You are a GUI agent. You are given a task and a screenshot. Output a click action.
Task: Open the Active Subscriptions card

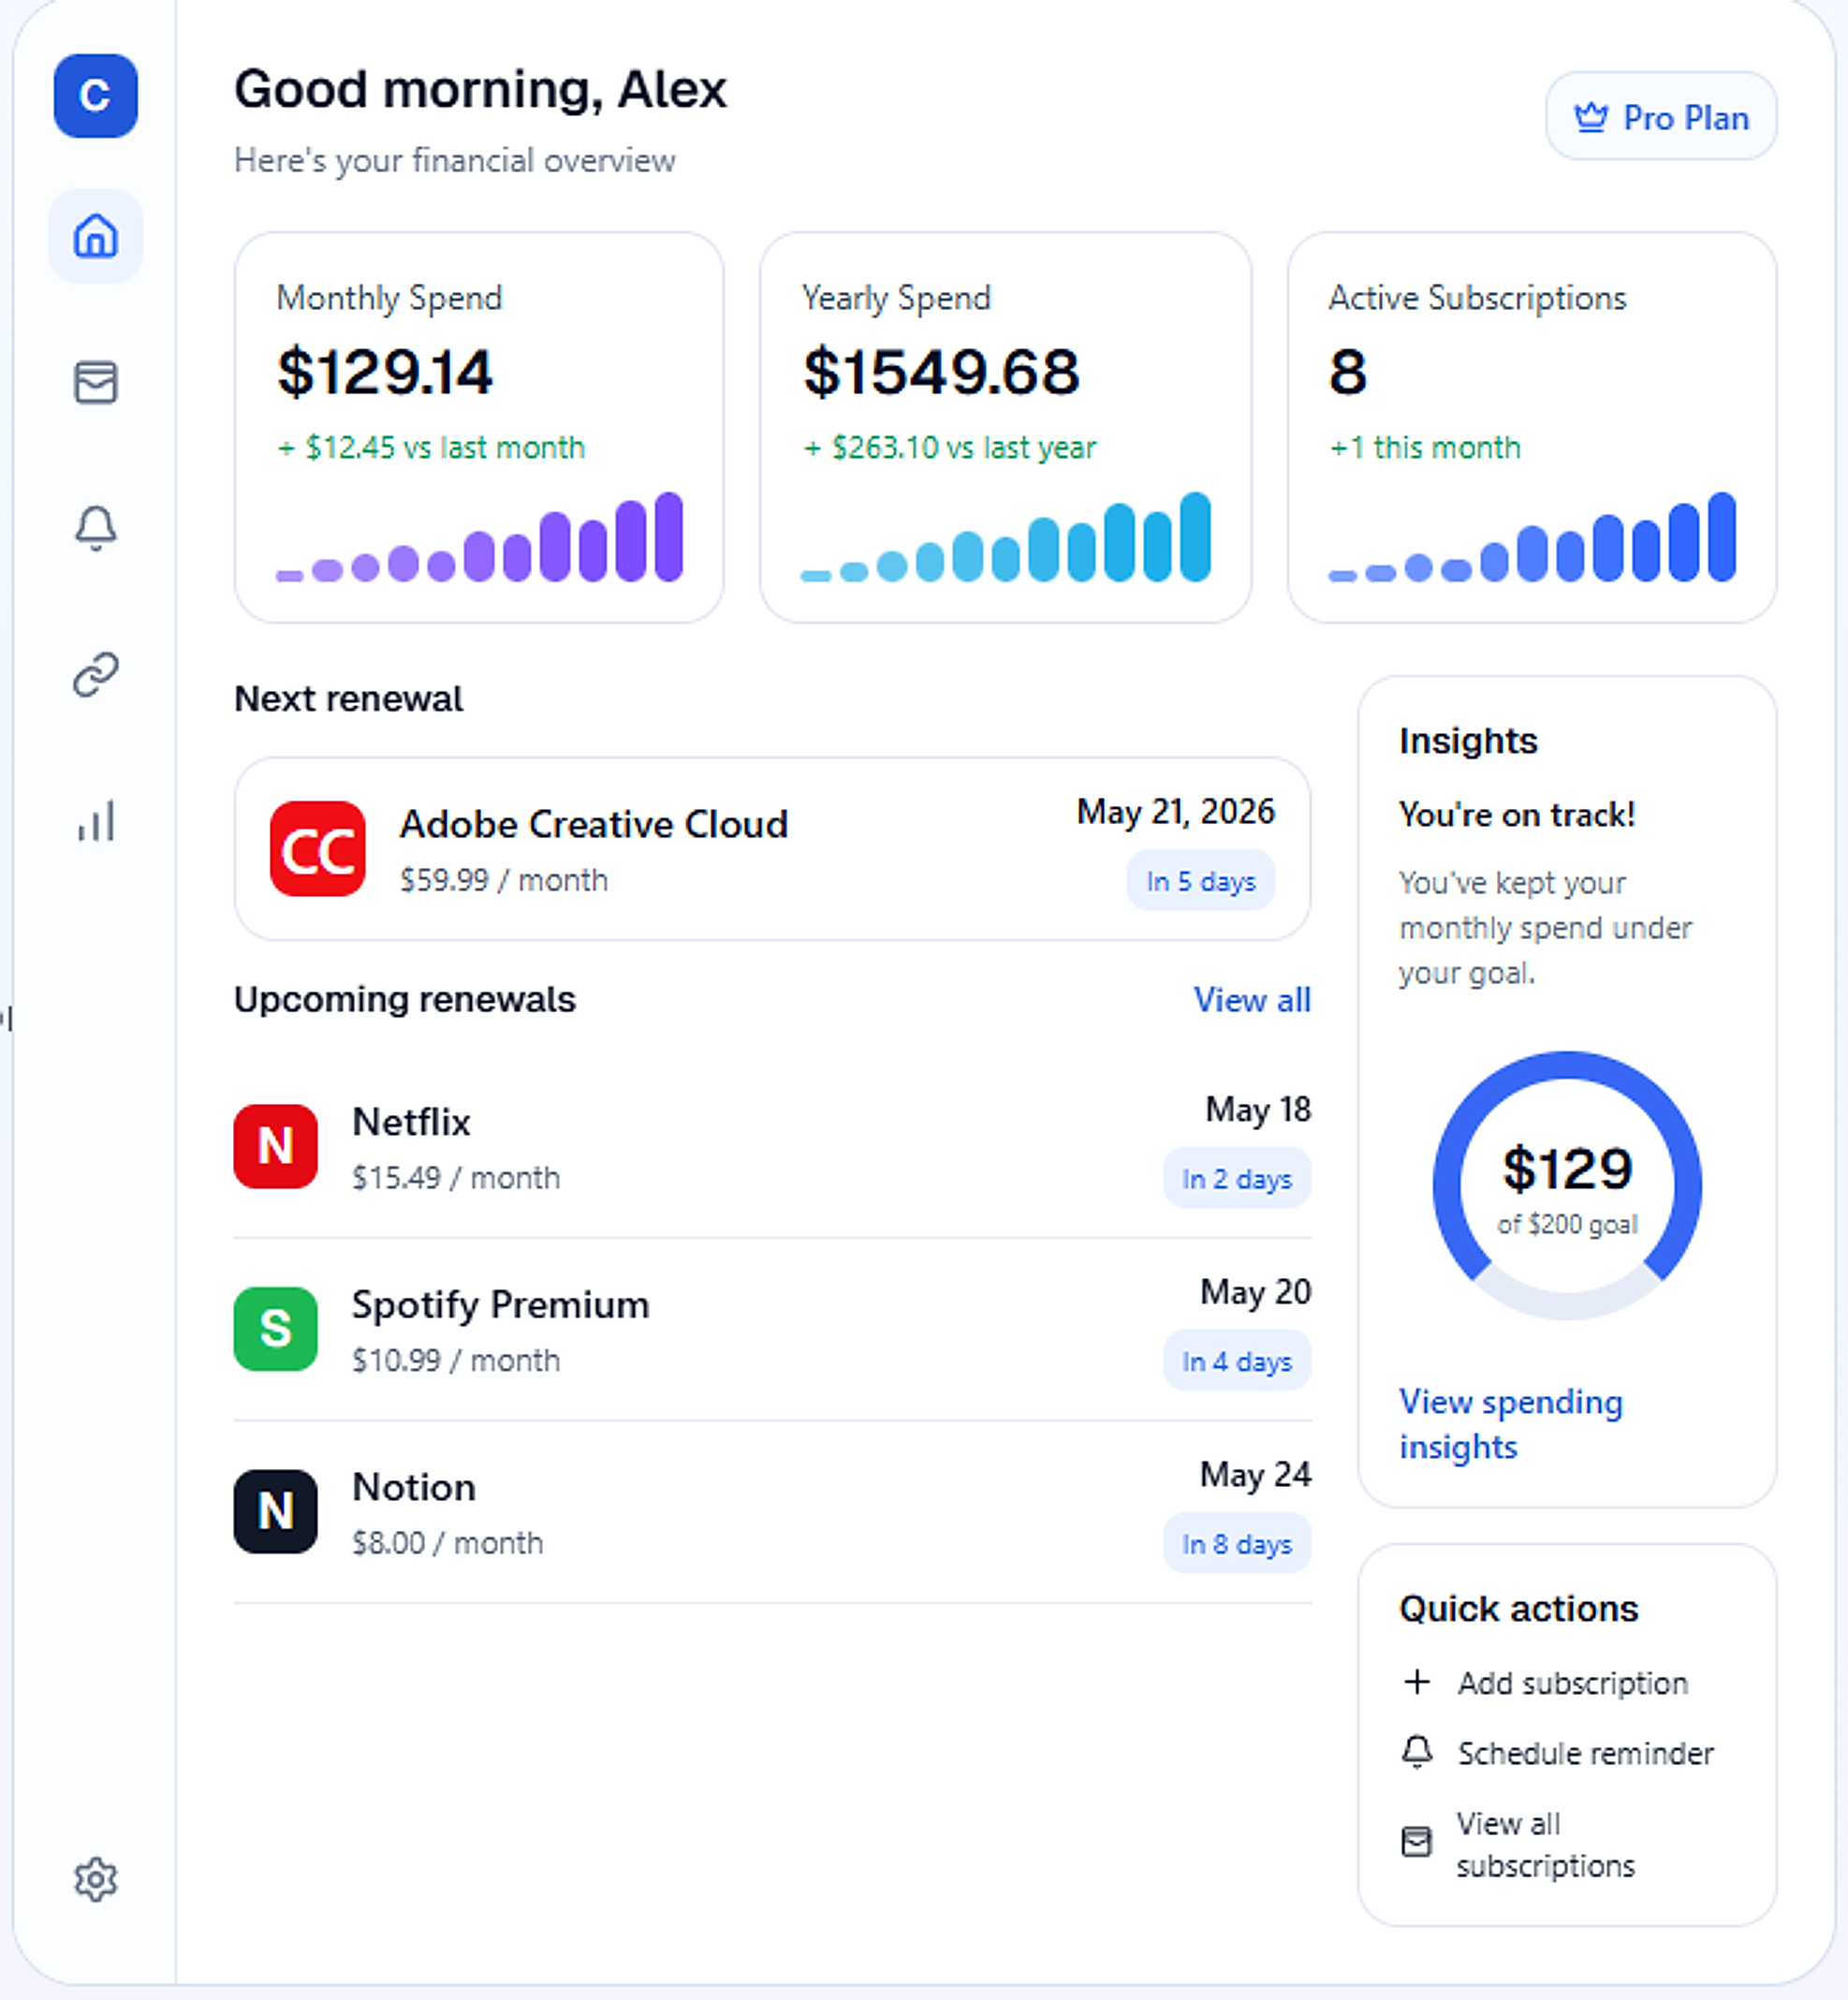pos(1532,428)
